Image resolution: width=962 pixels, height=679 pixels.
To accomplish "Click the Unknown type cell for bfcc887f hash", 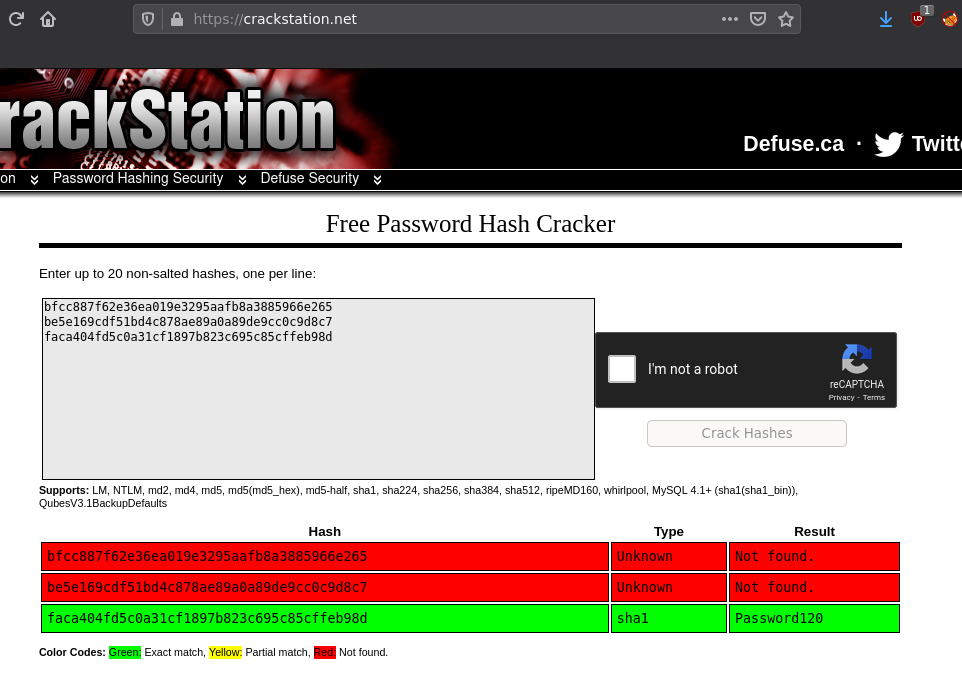I will (669, 556).
